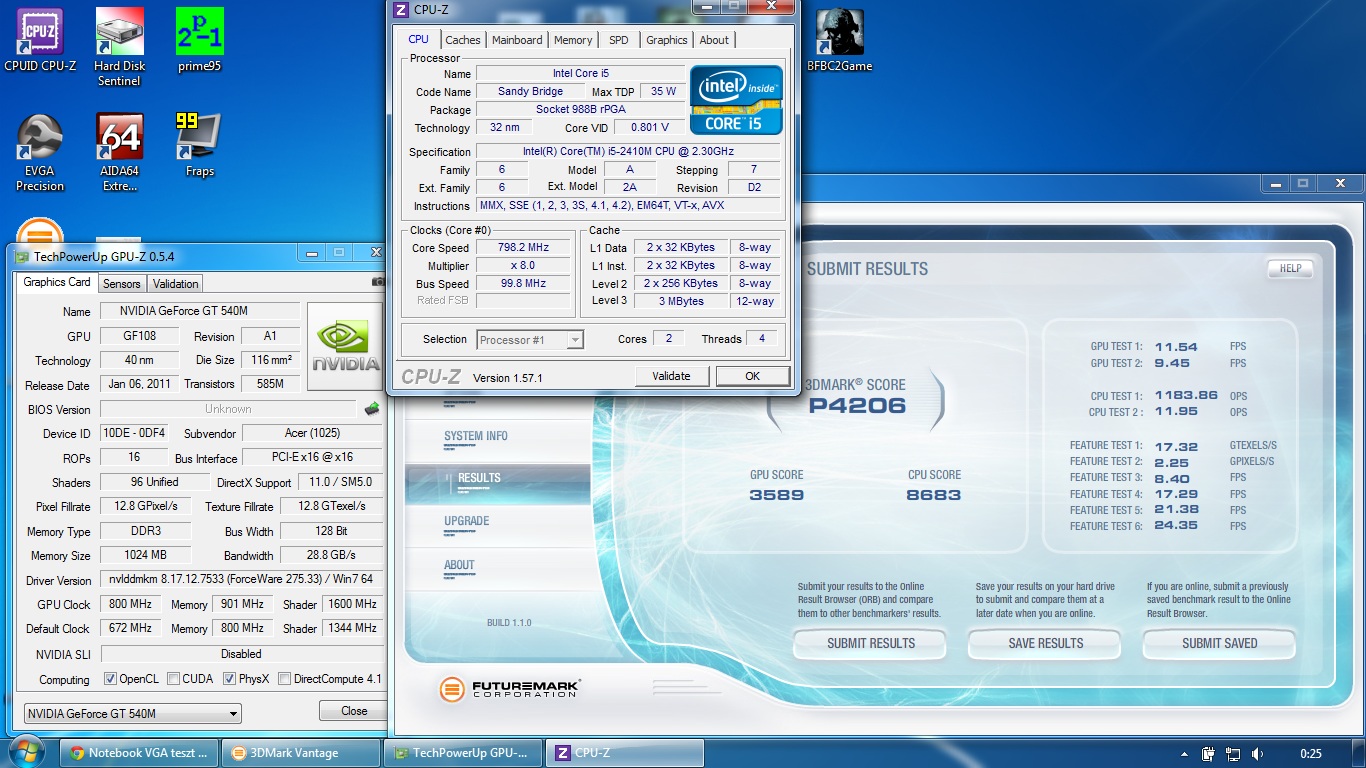The width and height of the screenshot is (1366, 768).
Task: Open CPUID CPU-Z desktop shortcut
Action: 40,41
